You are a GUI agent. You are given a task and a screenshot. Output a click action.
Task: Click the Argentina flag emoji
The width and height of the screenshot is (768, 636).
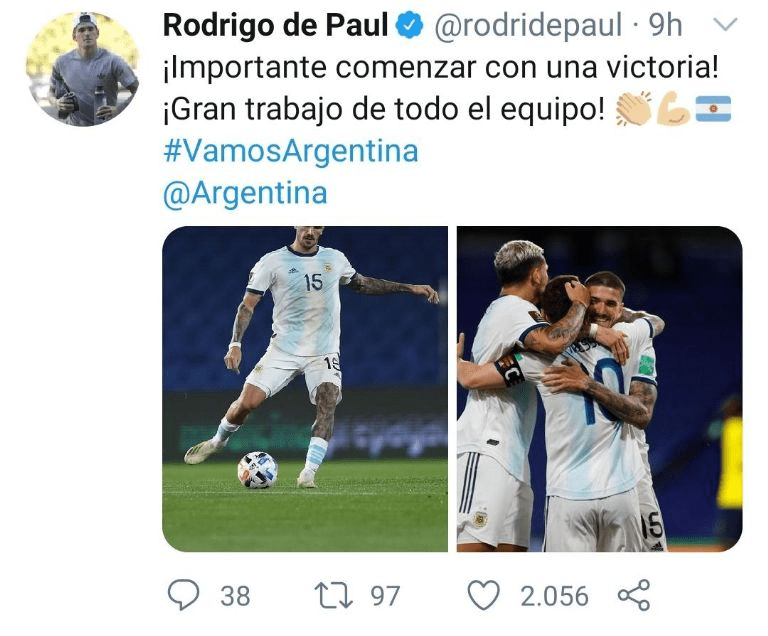[713, 108]
